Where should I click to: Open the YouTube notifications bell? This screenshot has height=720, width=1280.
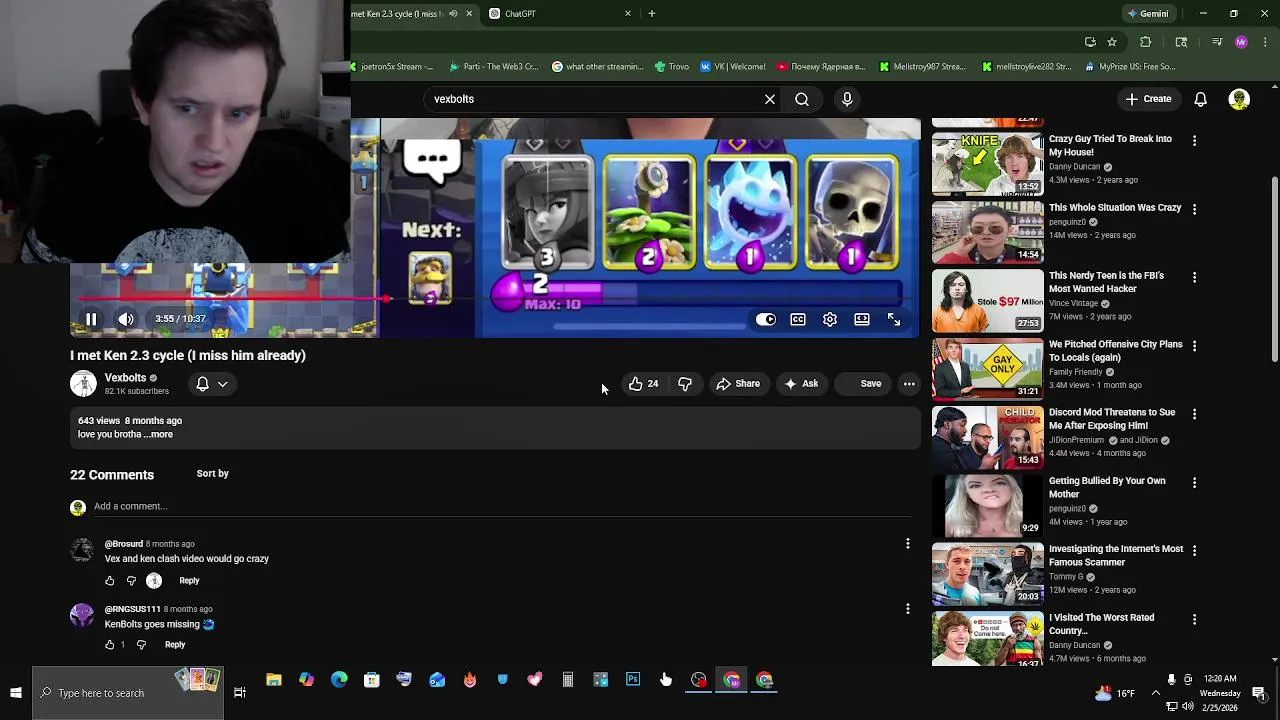click(1200, 99)
